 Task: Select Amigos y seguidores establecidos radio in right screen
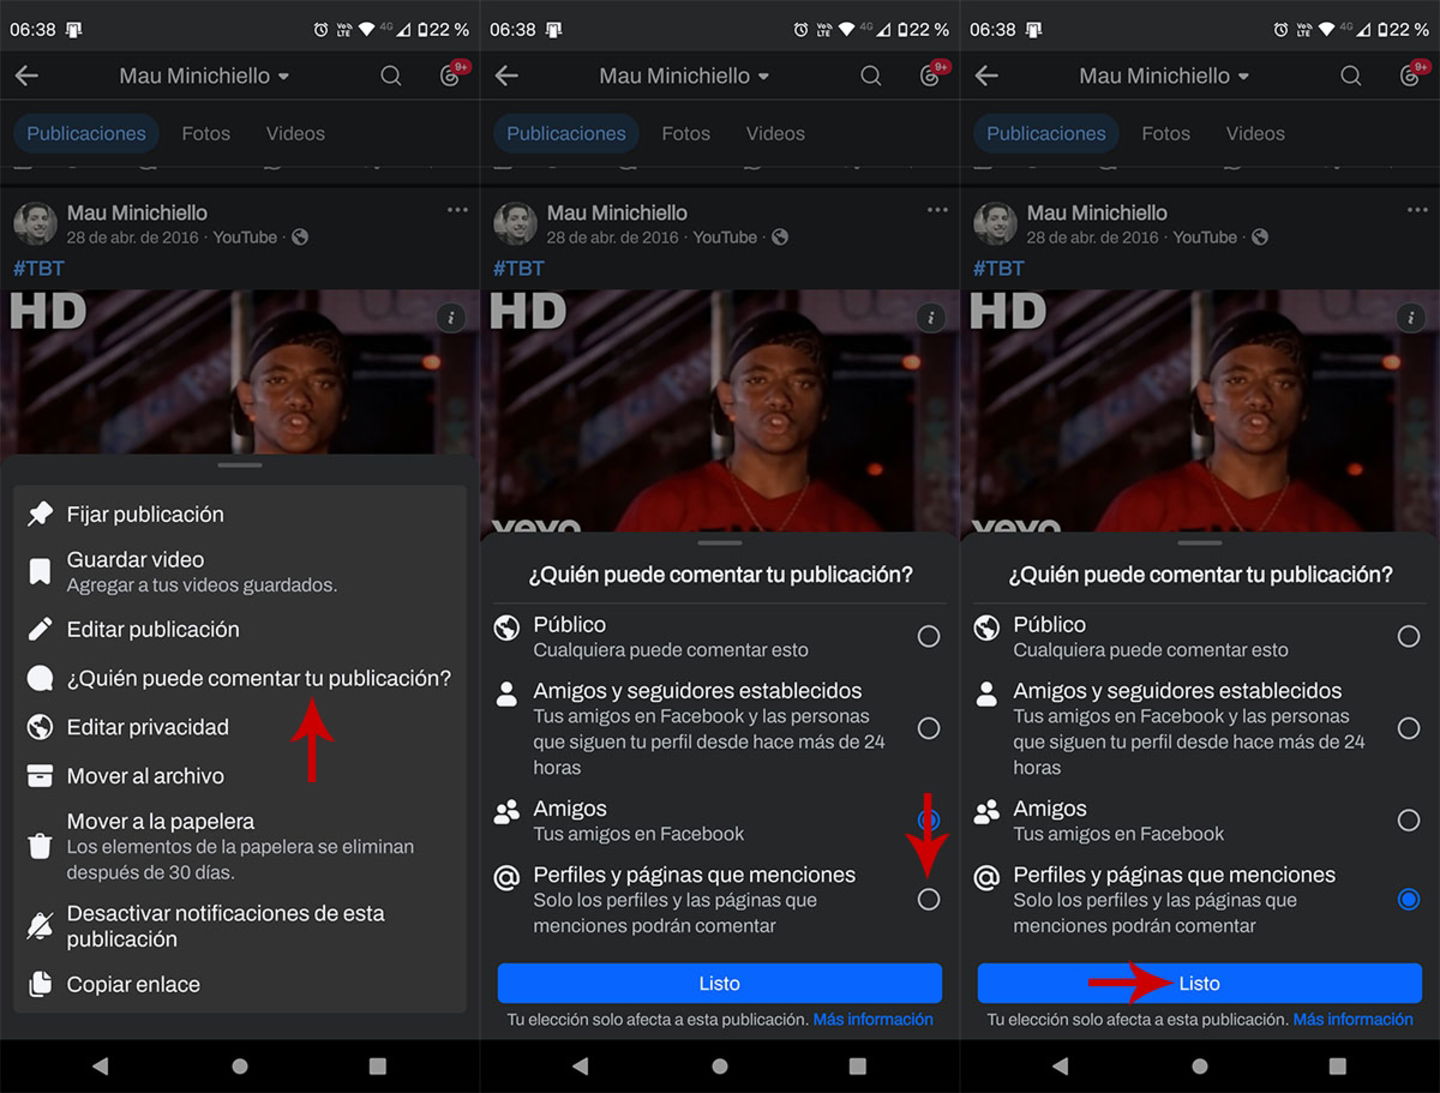click(1409, 728)
